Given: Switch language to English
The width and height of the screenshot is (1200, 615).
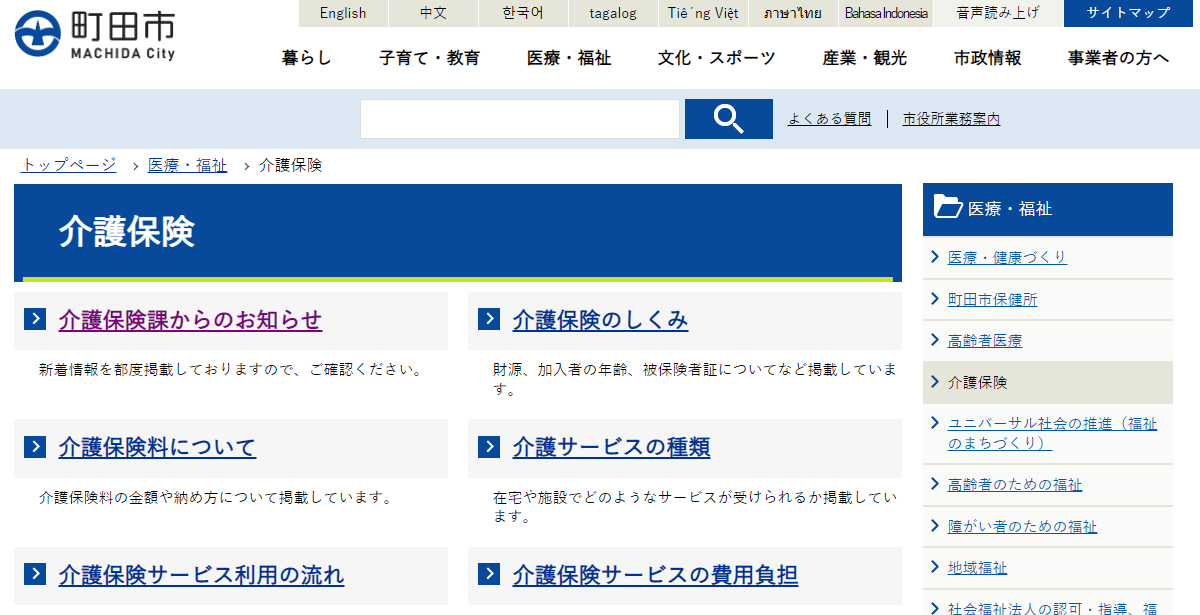Looking at the screenshot, I should click(343, 13).
